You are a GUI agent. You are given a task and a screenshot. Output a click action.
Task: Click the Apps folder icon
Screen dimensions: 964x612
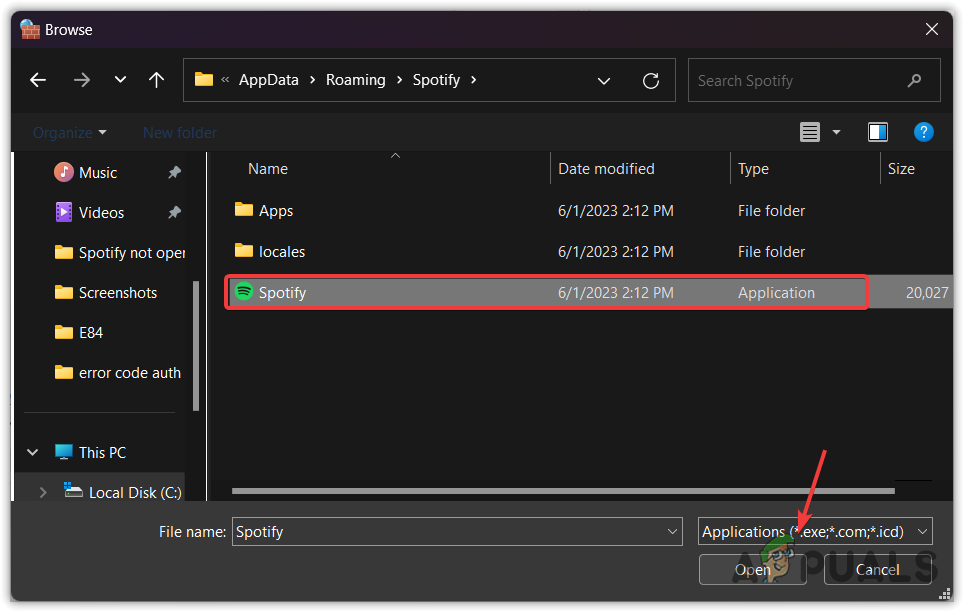point(244,210)
